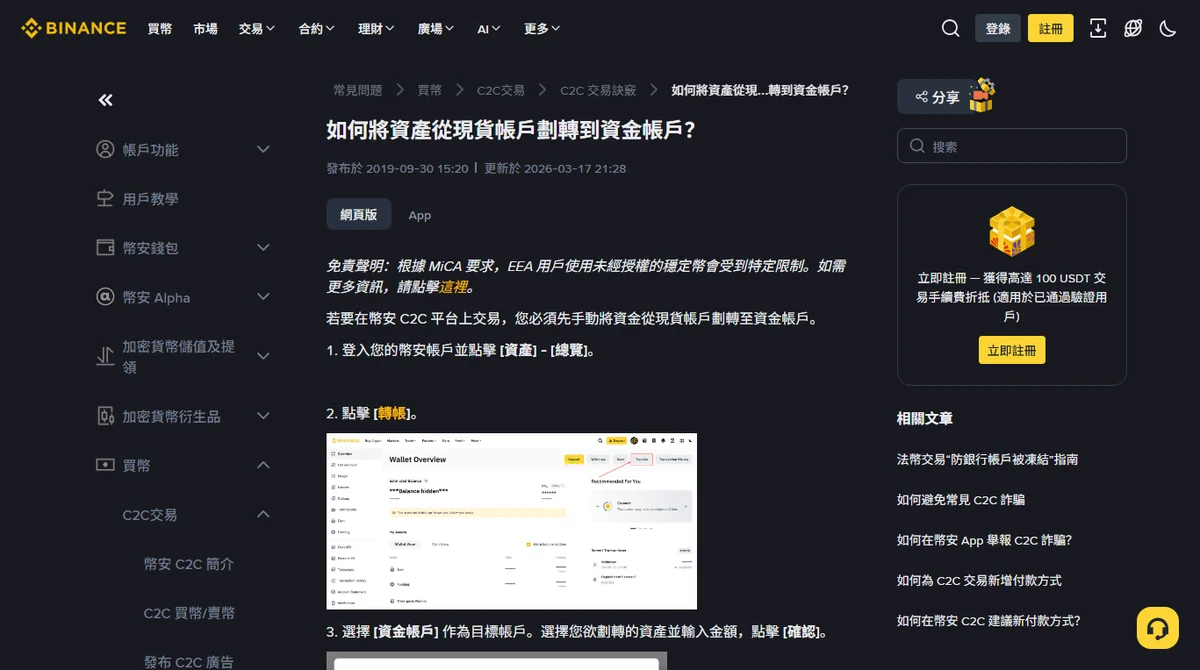Open 如何為 C2C 交易新增付款方式 article
Screen dimensions: 1200x670
click(979, 580)
